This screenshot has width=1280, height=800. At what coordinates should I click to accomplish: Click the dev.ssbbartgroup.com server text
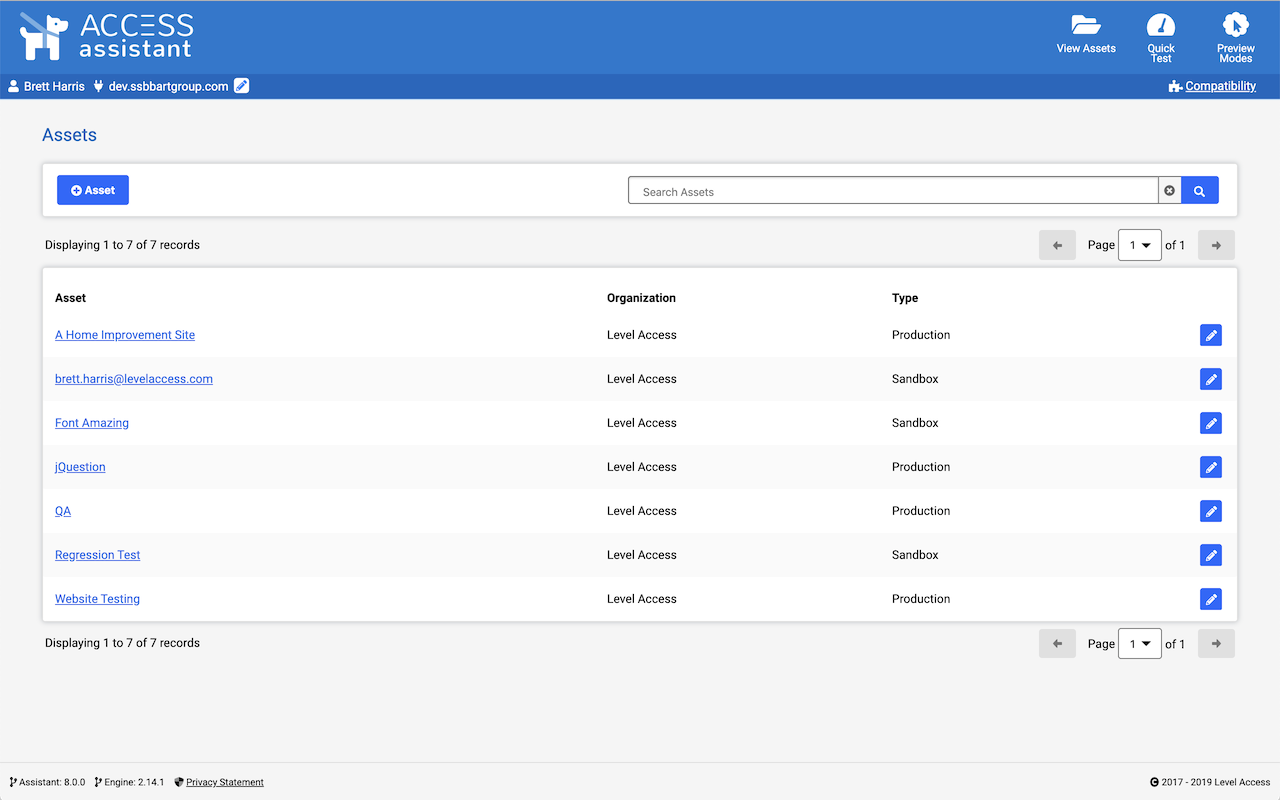tap(168, 86)
